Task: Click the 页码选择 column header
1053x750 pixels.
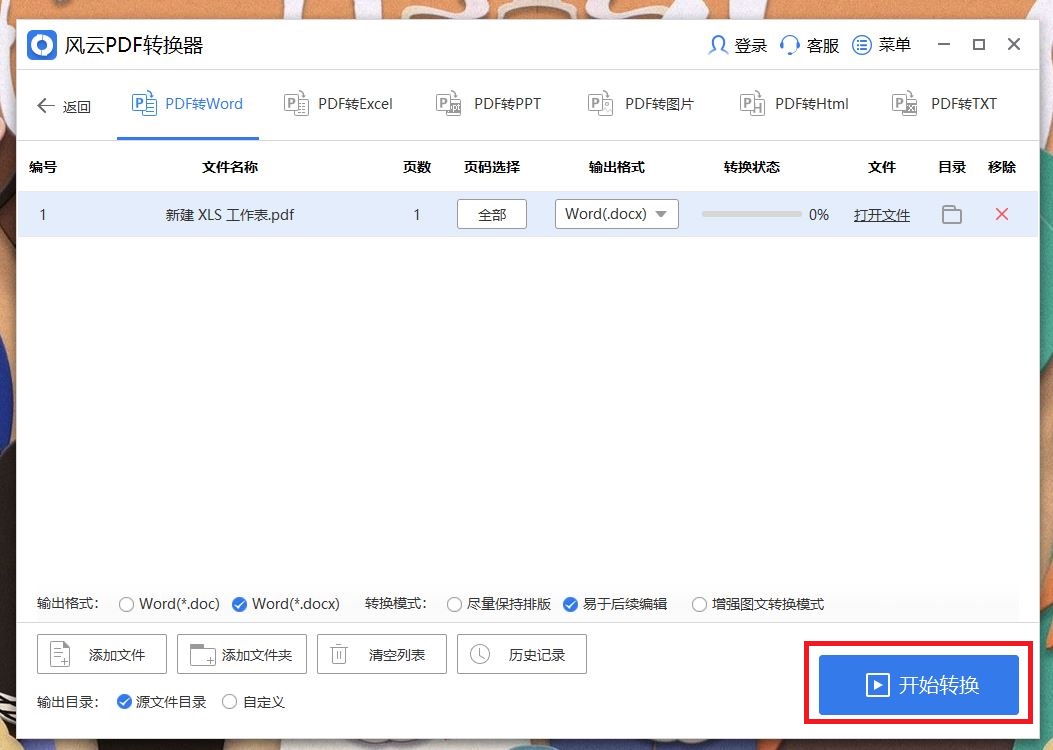Action: (492, 167)
